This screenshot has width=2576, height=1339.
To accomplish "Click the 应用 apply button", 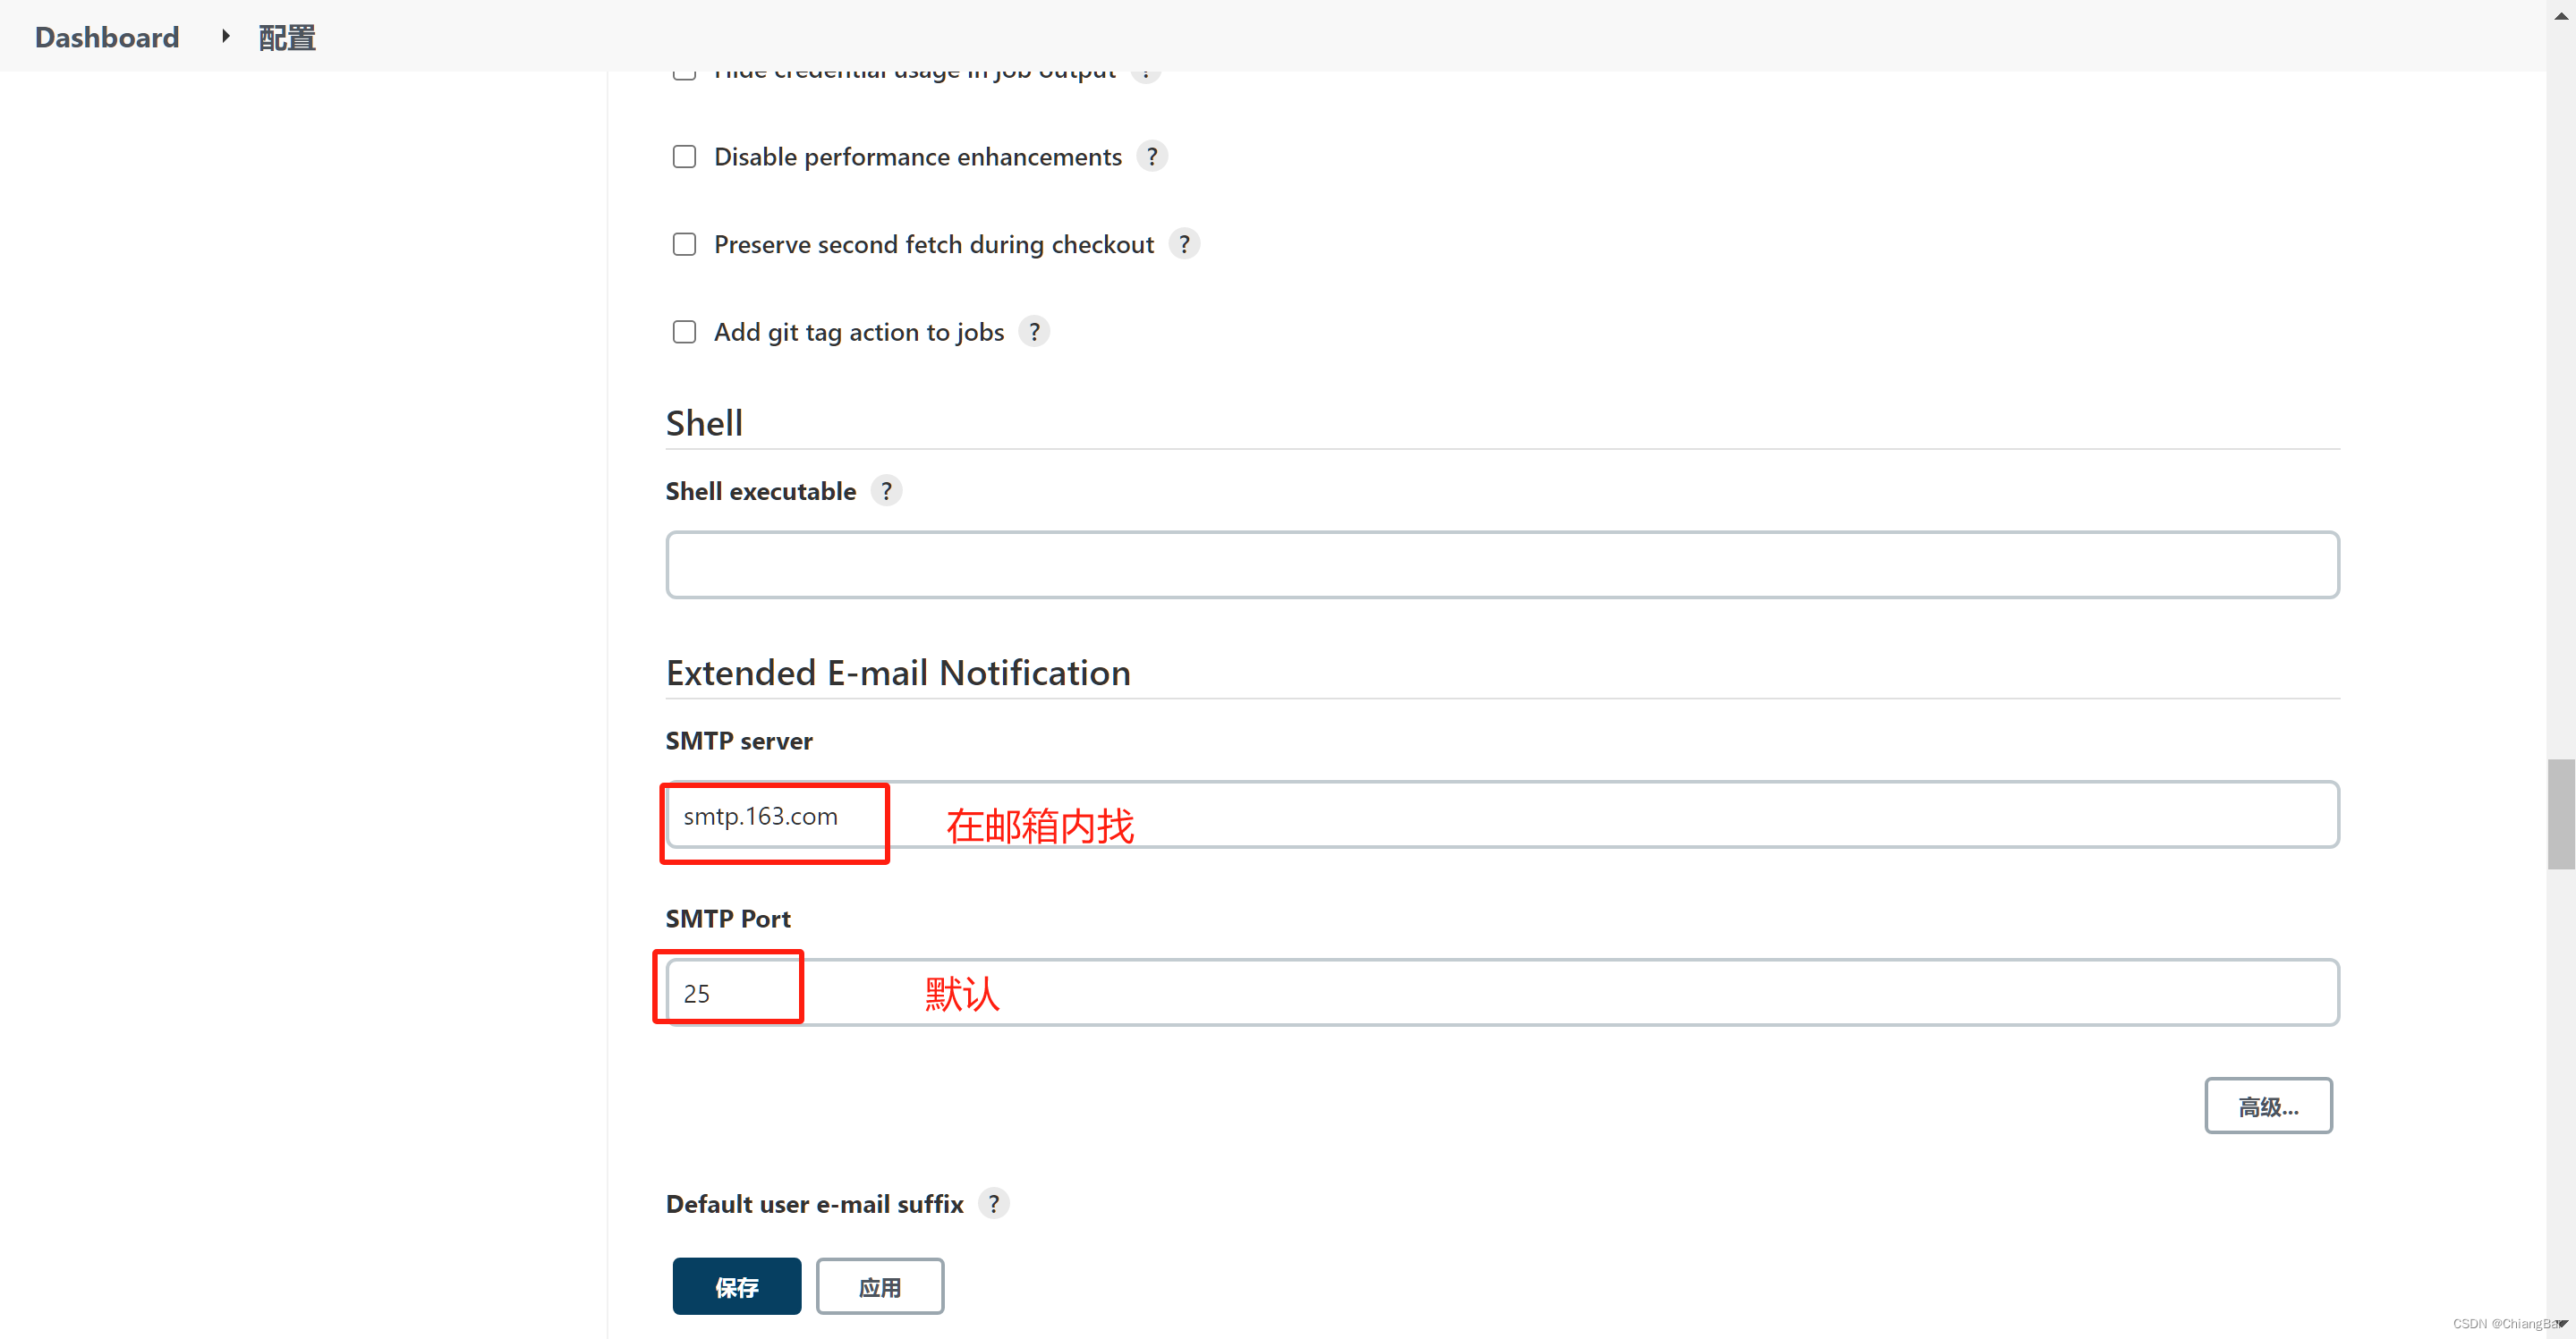I will pos(880,1286).
